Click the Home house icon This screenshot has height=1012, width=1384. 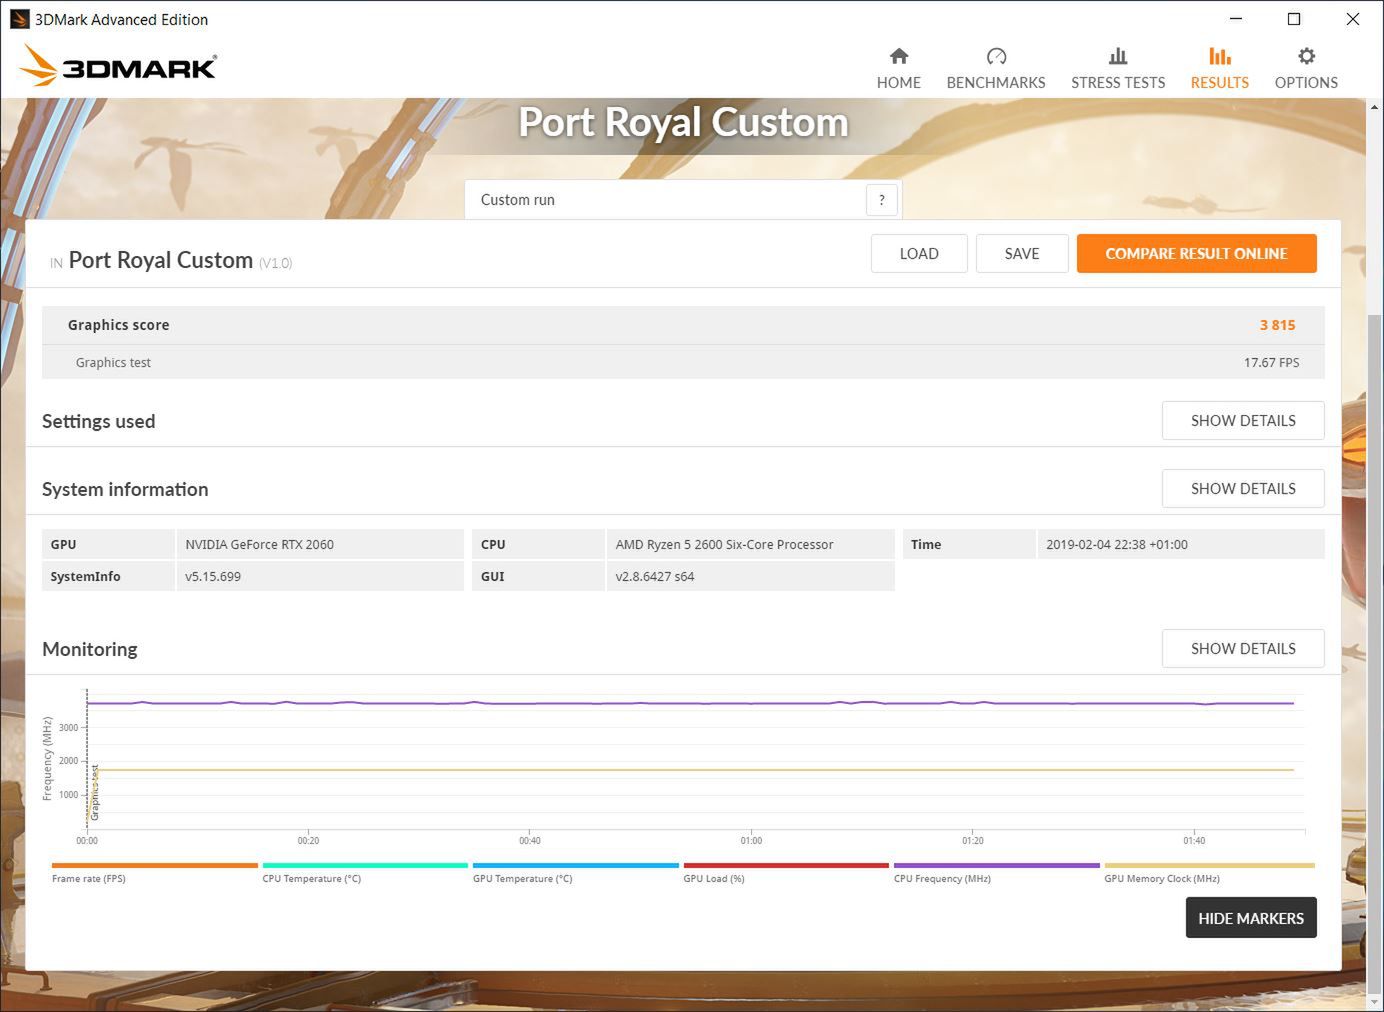pos(898,56)
